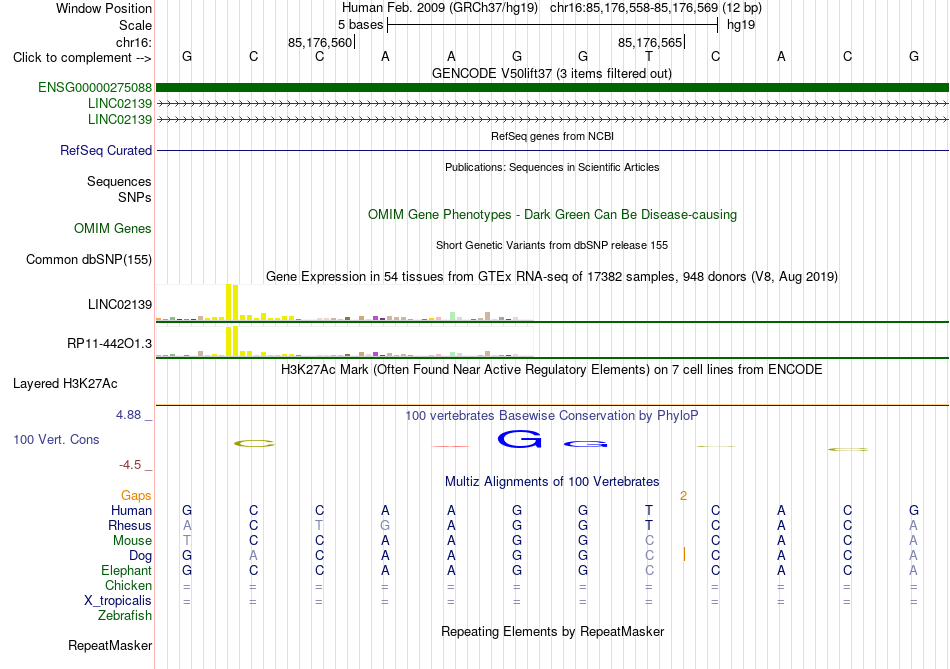Click the chr16:85,176,558-85,176,569 position text
The height and width of the screenshot is (669, 950).
[x=634, y=8]
